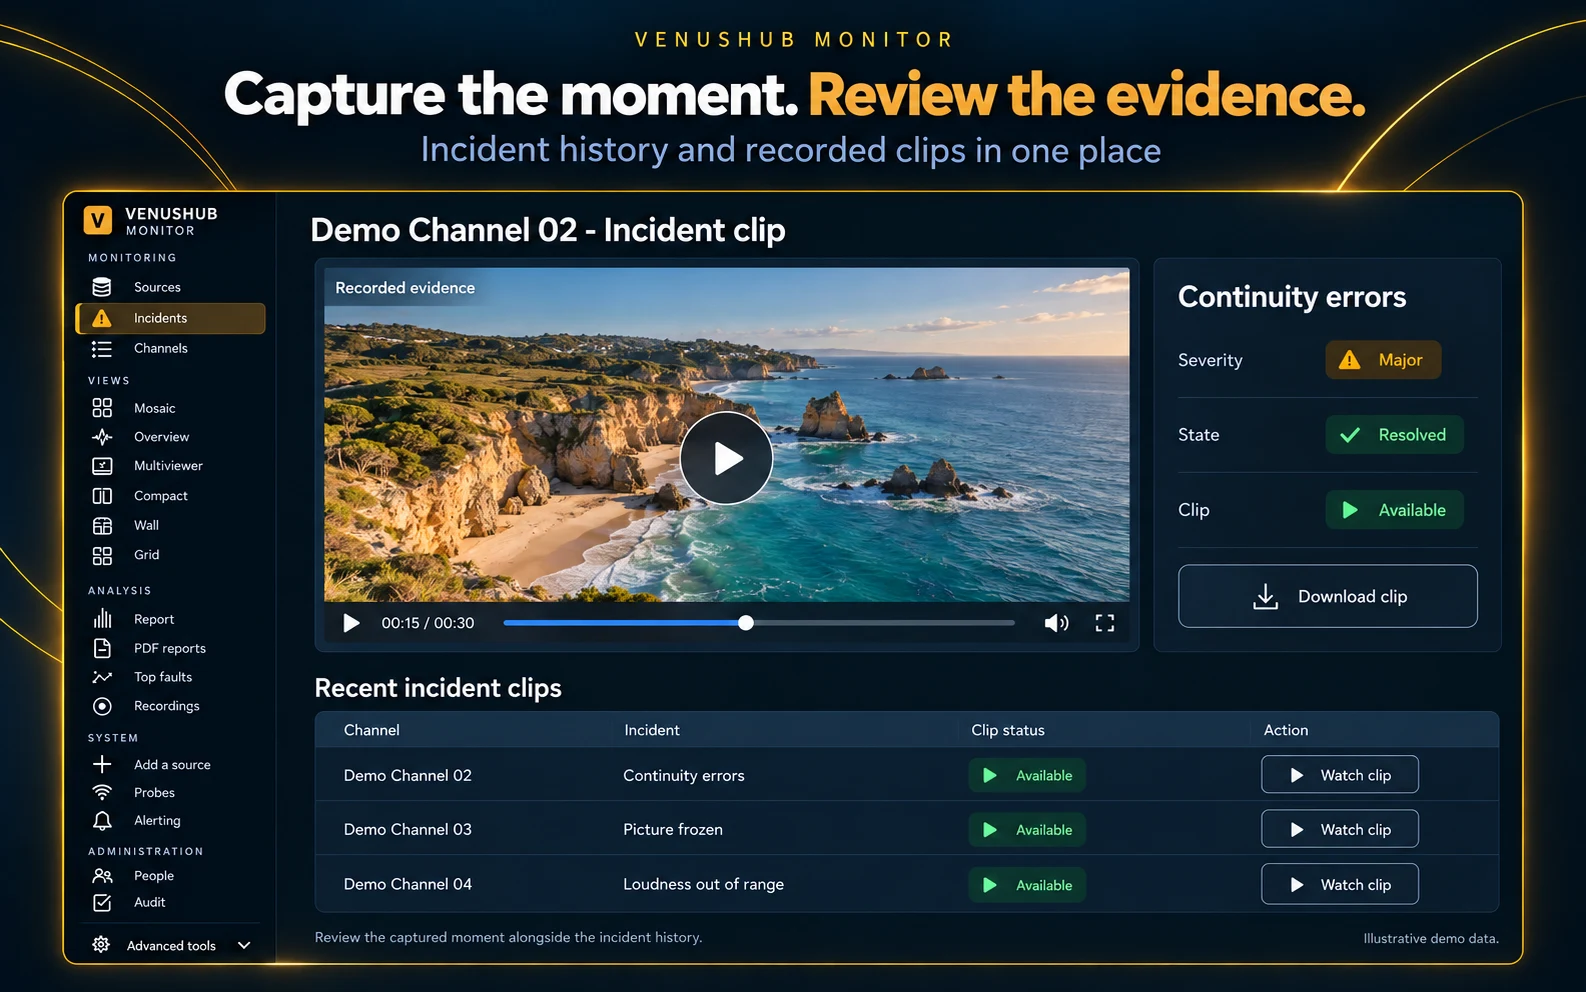1586x992 pixels.
Task: Open the Alerting bell icon
Action: click(x=102, y=821)
